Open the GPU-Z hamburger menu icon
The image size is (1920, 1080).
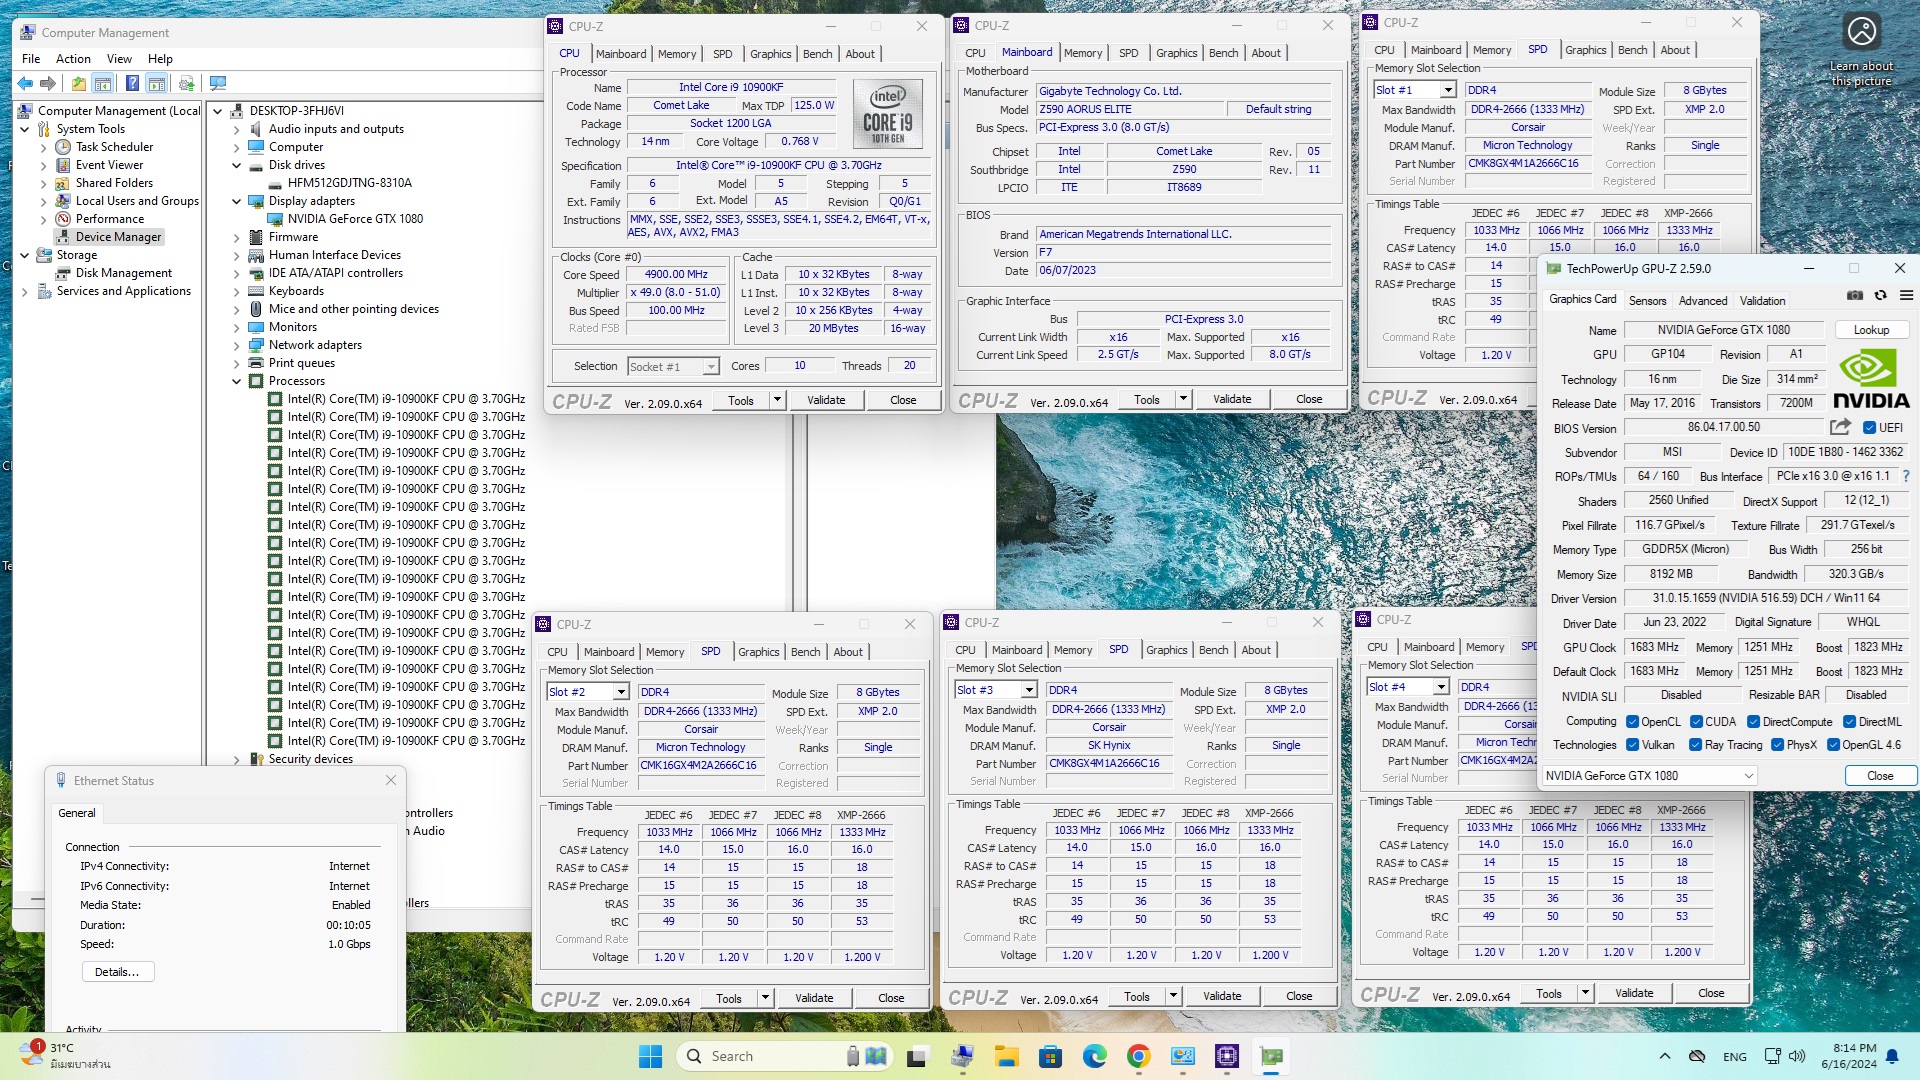point(1906,296)
